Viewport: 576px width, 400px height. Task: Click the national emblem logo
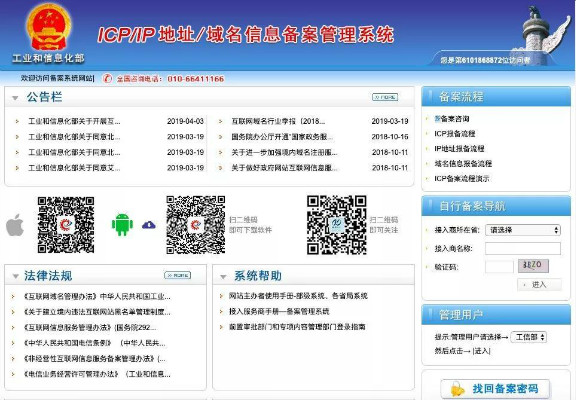point(48,27)
